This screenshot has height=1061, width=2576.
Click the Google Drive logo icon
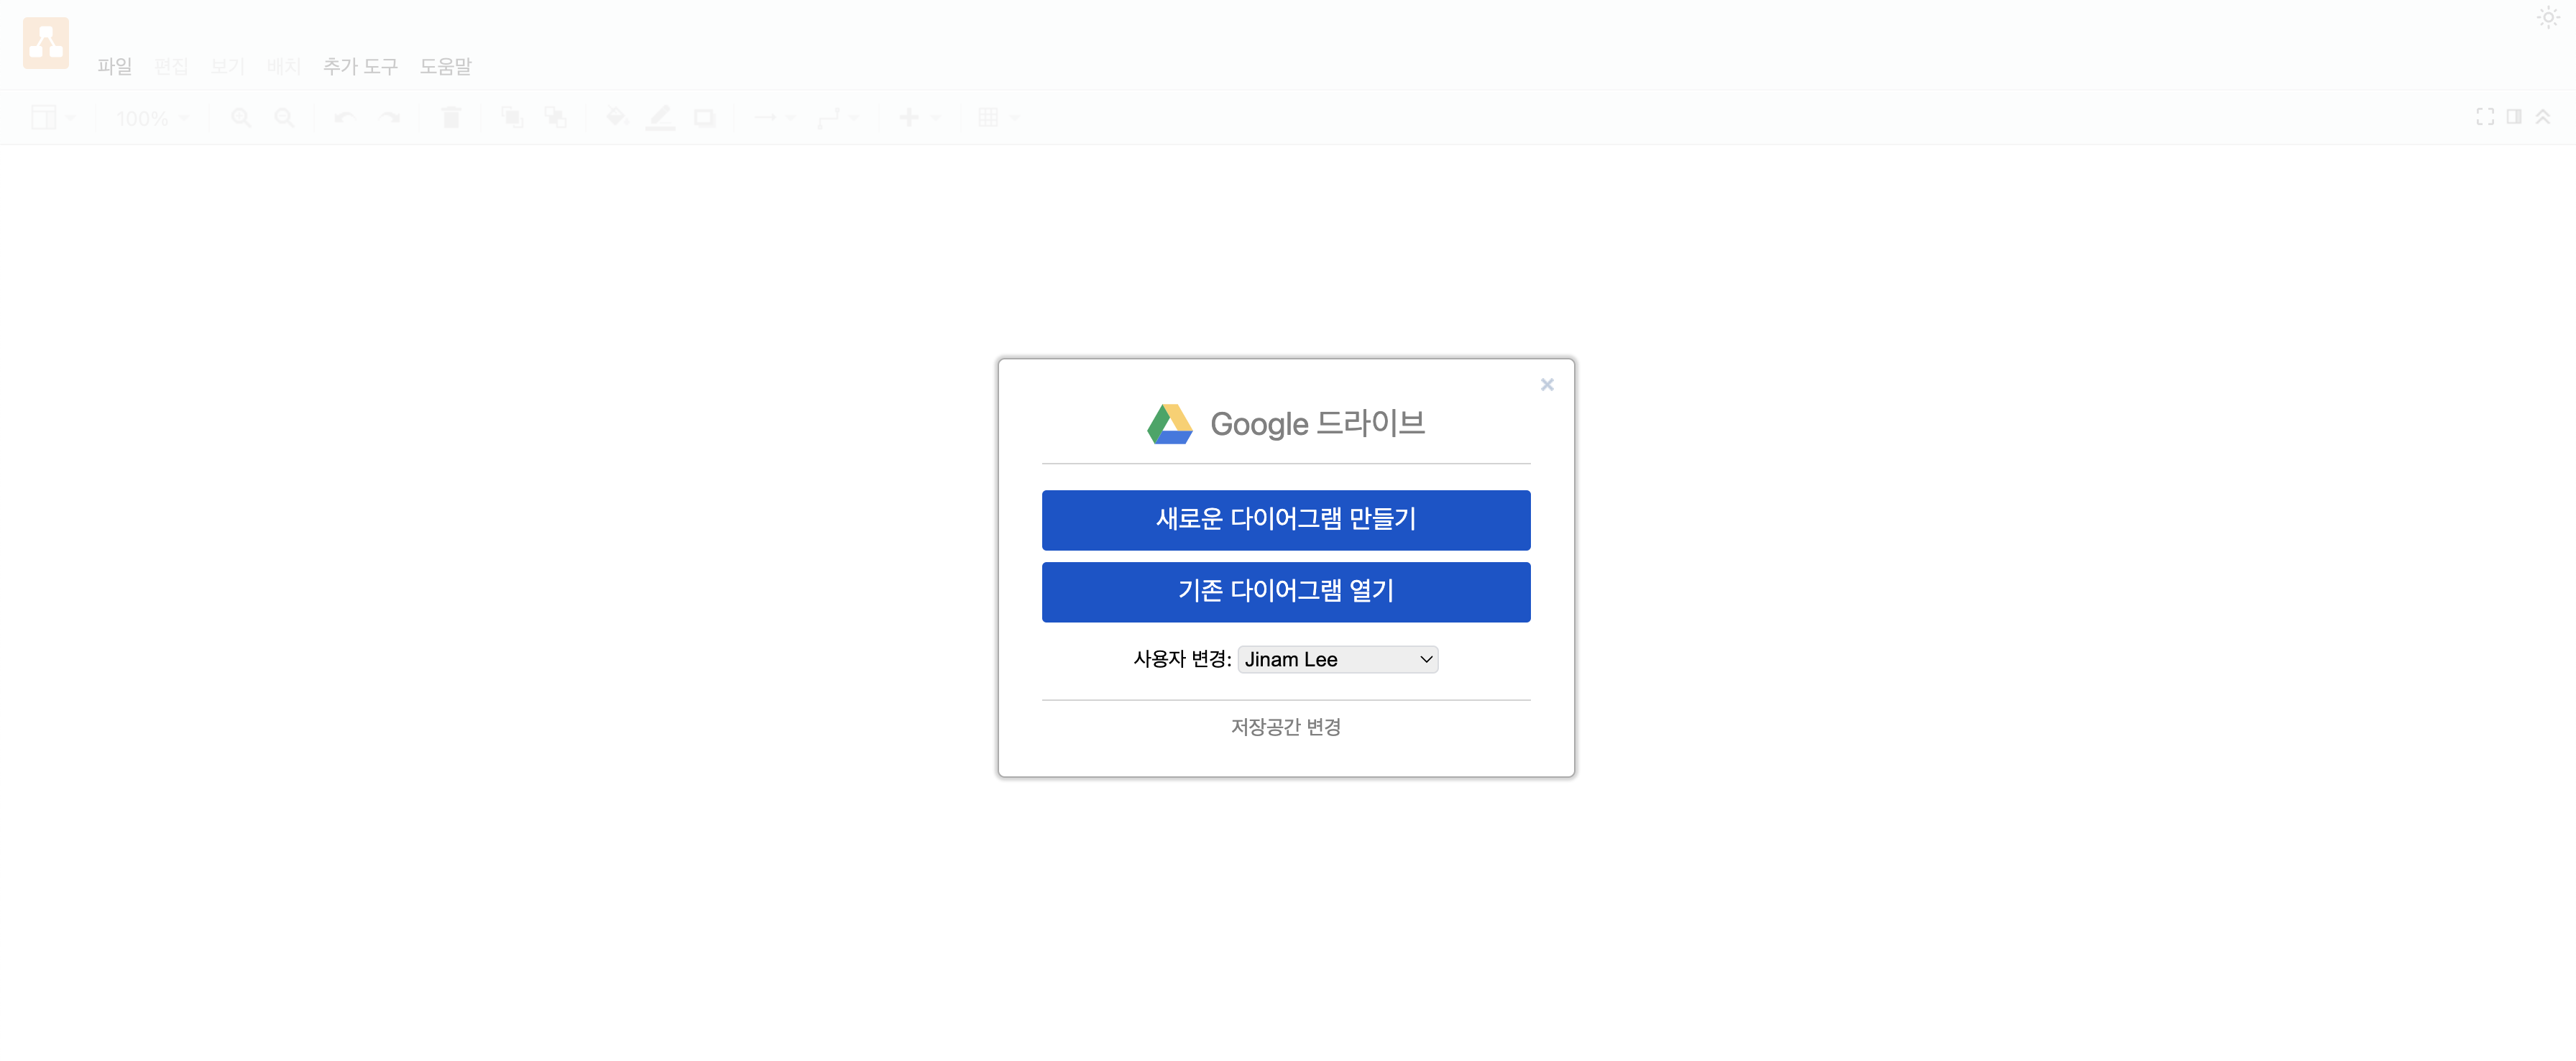(1170, 424)
